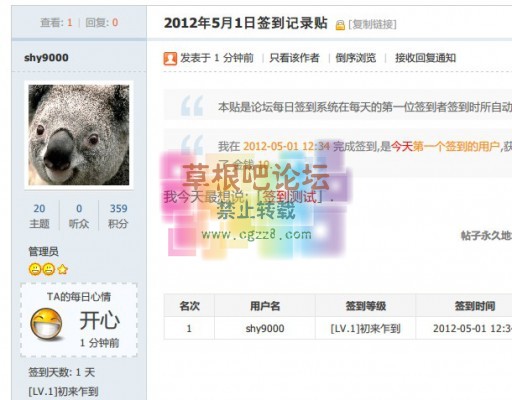Screen dimensions: 512x400
Task: Click the 管理员 user group label
Action: [x=44, y=251]
